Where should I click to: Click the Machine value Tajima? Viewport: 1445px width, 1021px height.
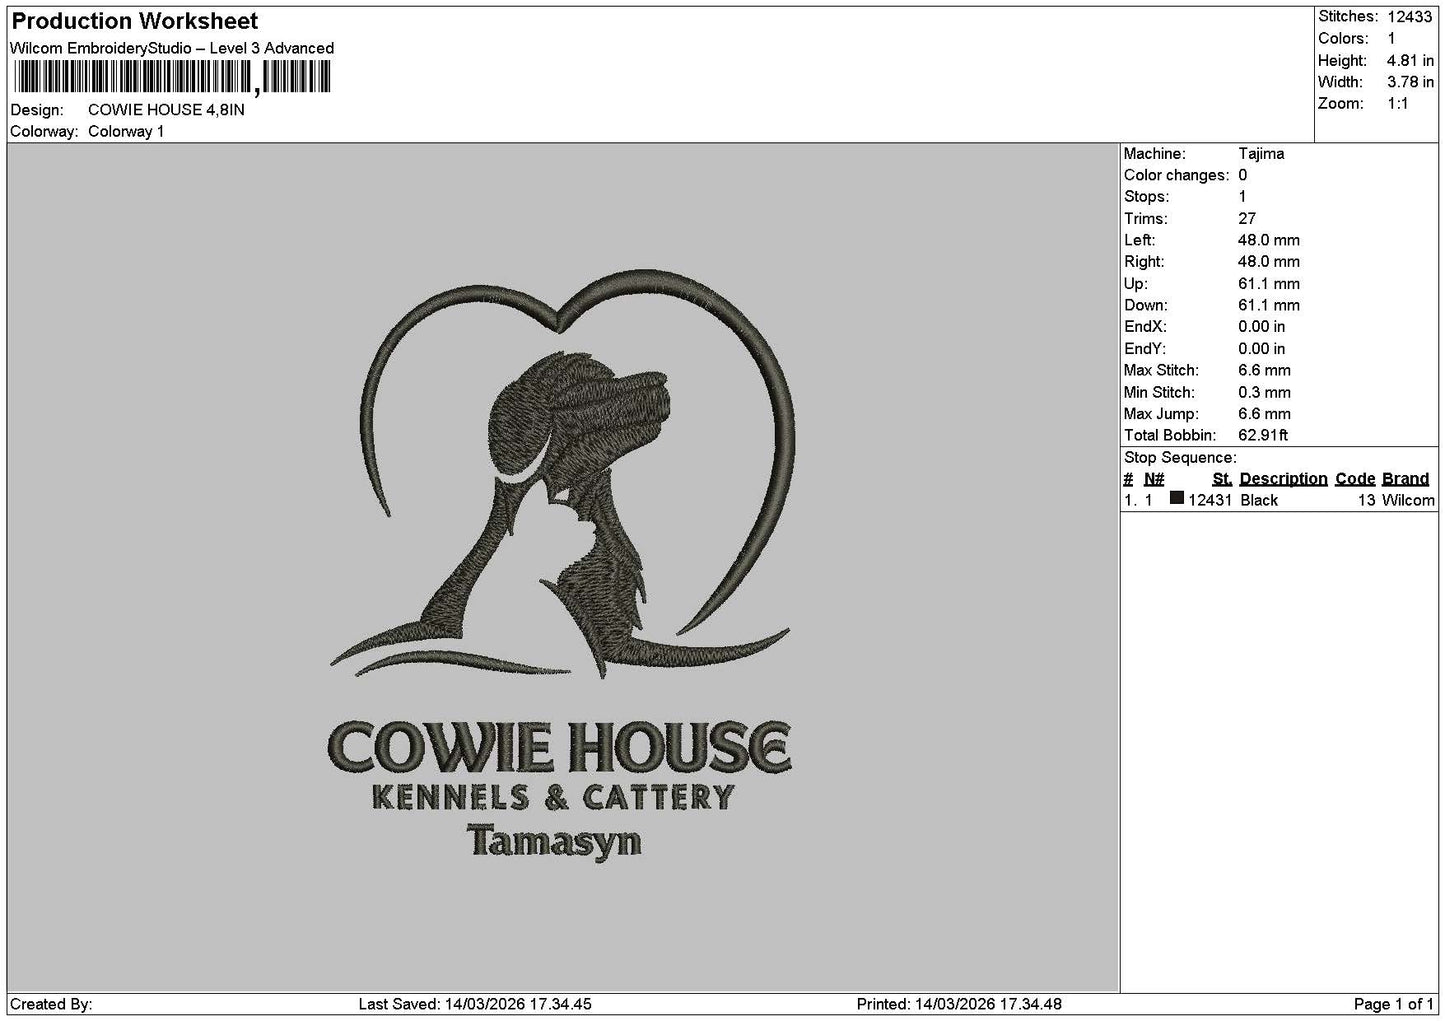tap(1261, 154)
